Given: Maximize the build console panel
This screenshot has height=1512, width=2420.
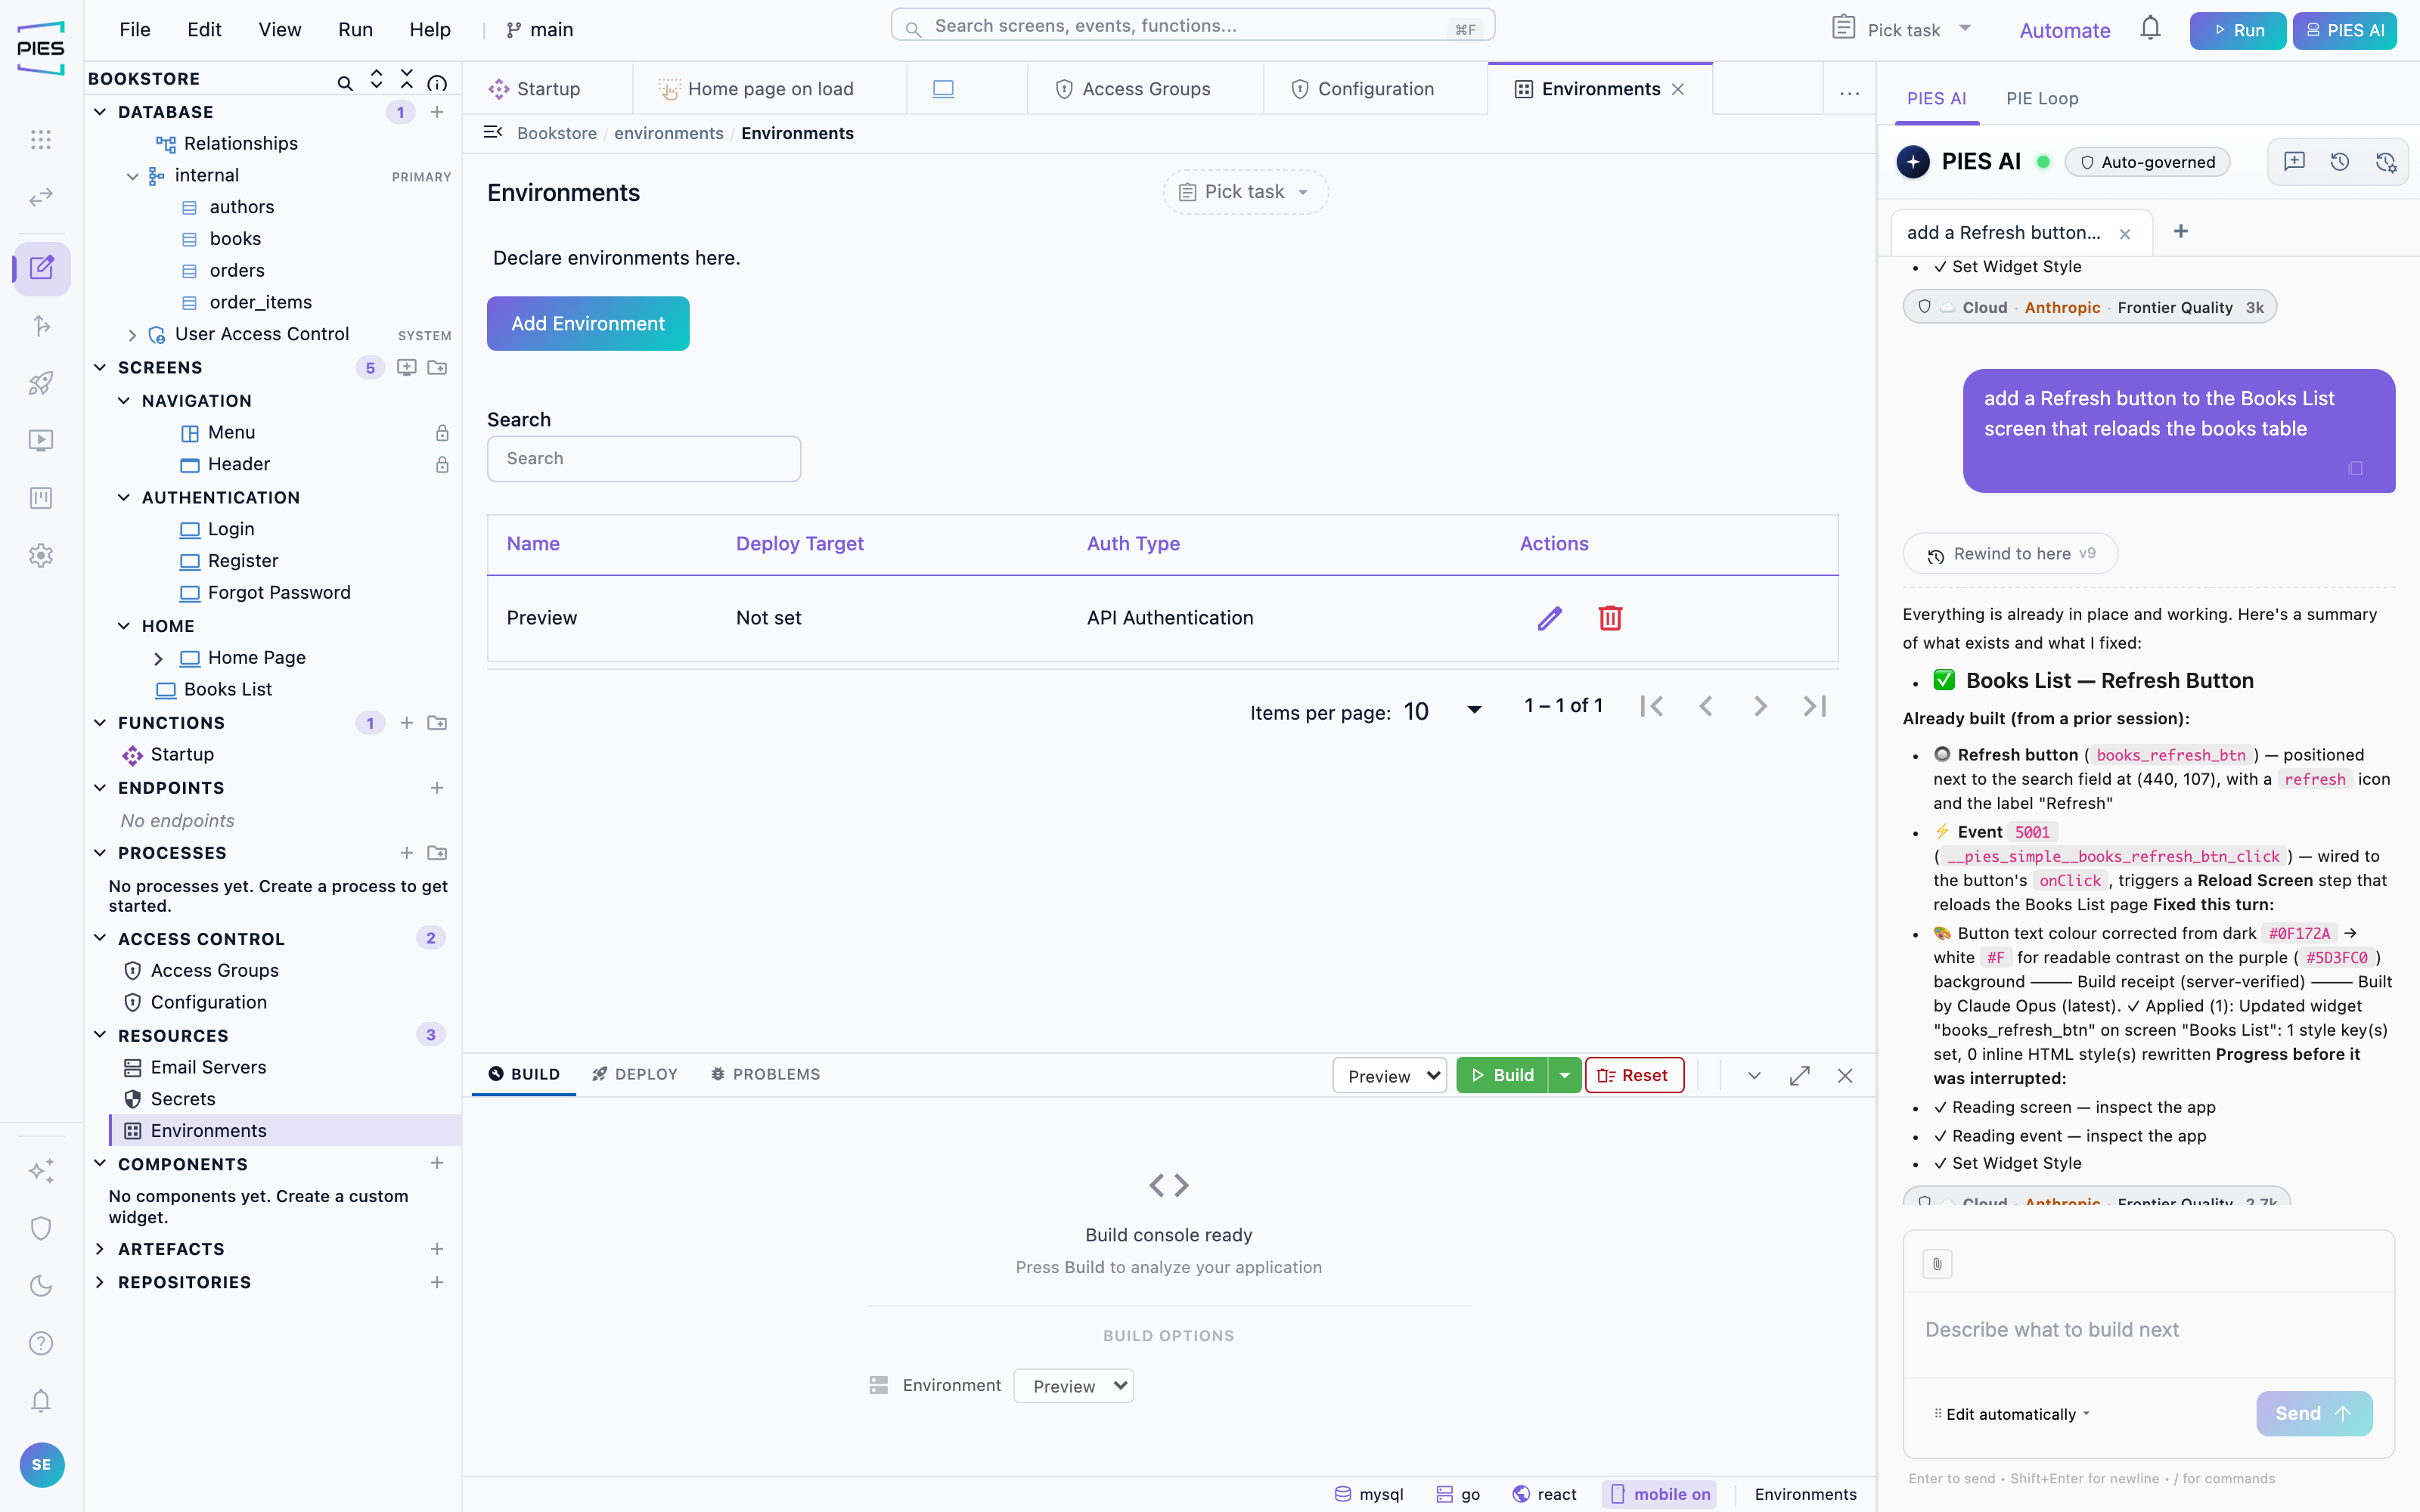Looking at the screenshot, I should click(x=1800, y=1075).
